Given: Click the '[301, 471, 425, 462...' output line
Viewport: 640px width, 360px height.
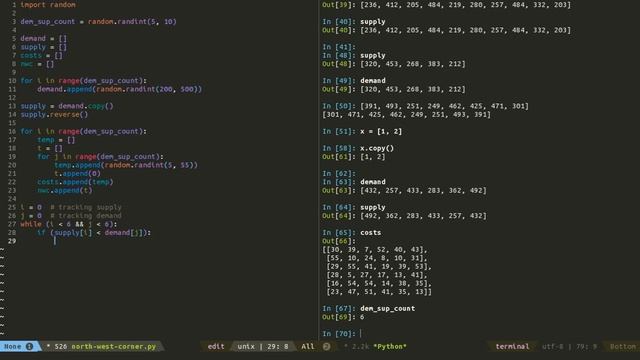Looking at the screenshot, I should pyautogui.click(x=407, y=115).
